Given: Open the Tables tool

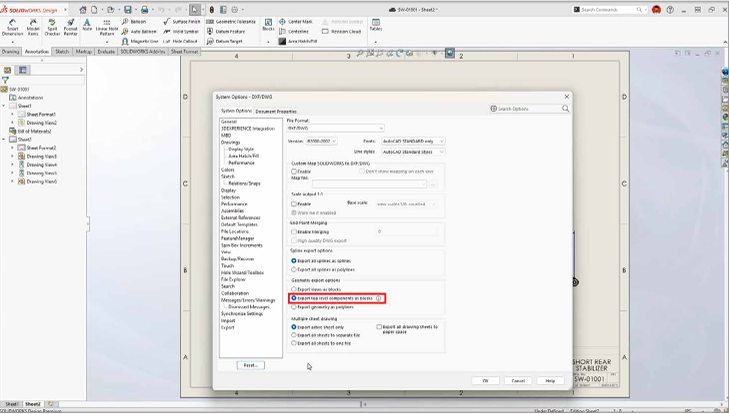Looking at the screenshot, I should point(376,25).
